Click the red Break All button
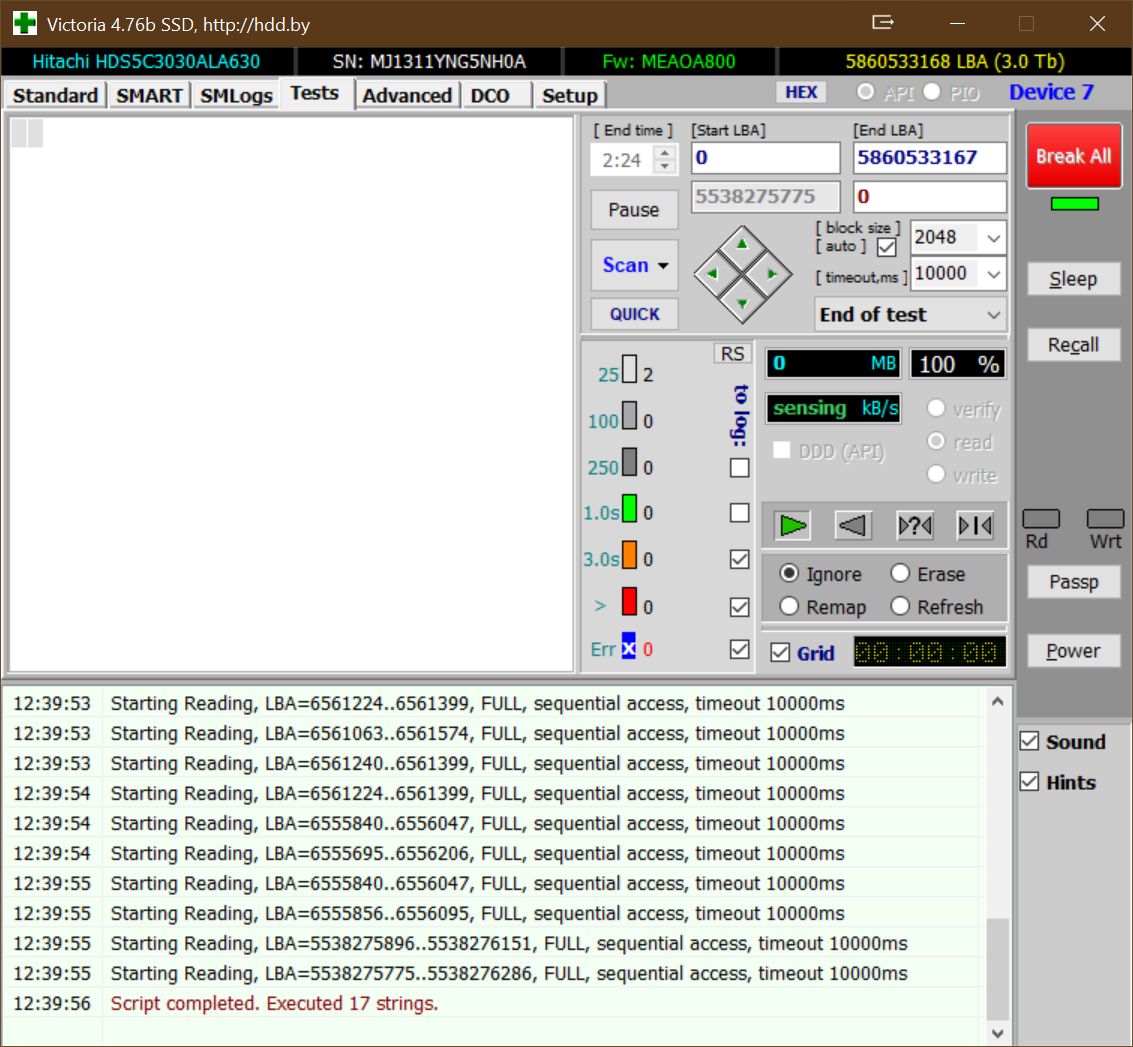The width and height of the screenshot is (1133, 1047). (x=1073, y=156)
